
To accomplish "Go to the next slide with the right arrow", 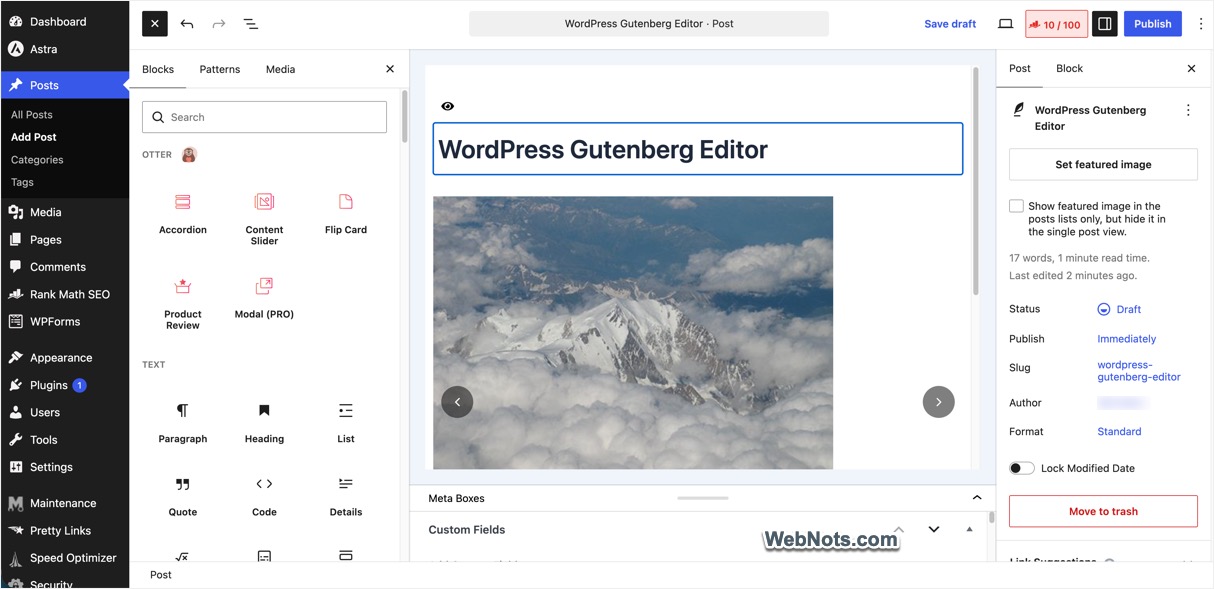I will click(x=938, y=402).
